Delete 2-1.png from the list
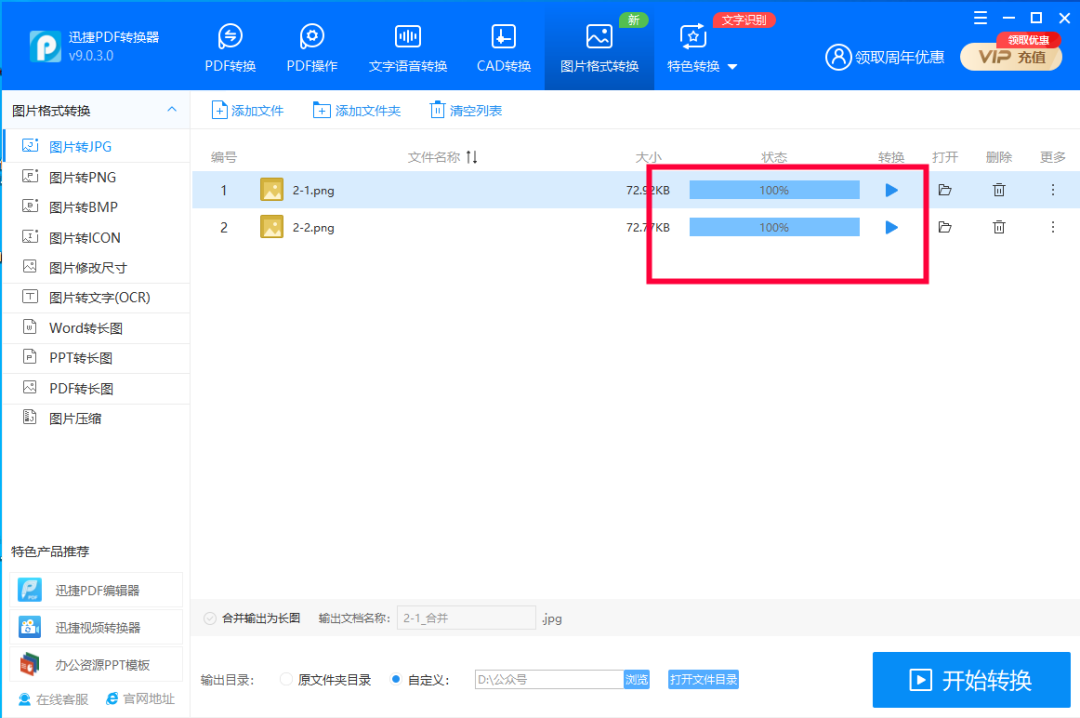The height and width of the screenshot is (718, 1080). [999, 189]
